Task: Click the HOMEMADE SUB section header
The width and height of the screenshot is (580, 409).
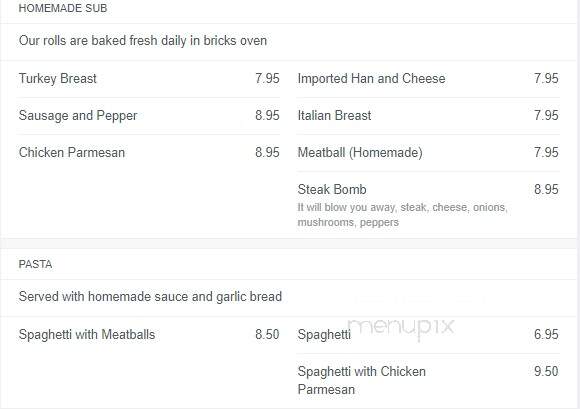Action: tap(63, 8)
